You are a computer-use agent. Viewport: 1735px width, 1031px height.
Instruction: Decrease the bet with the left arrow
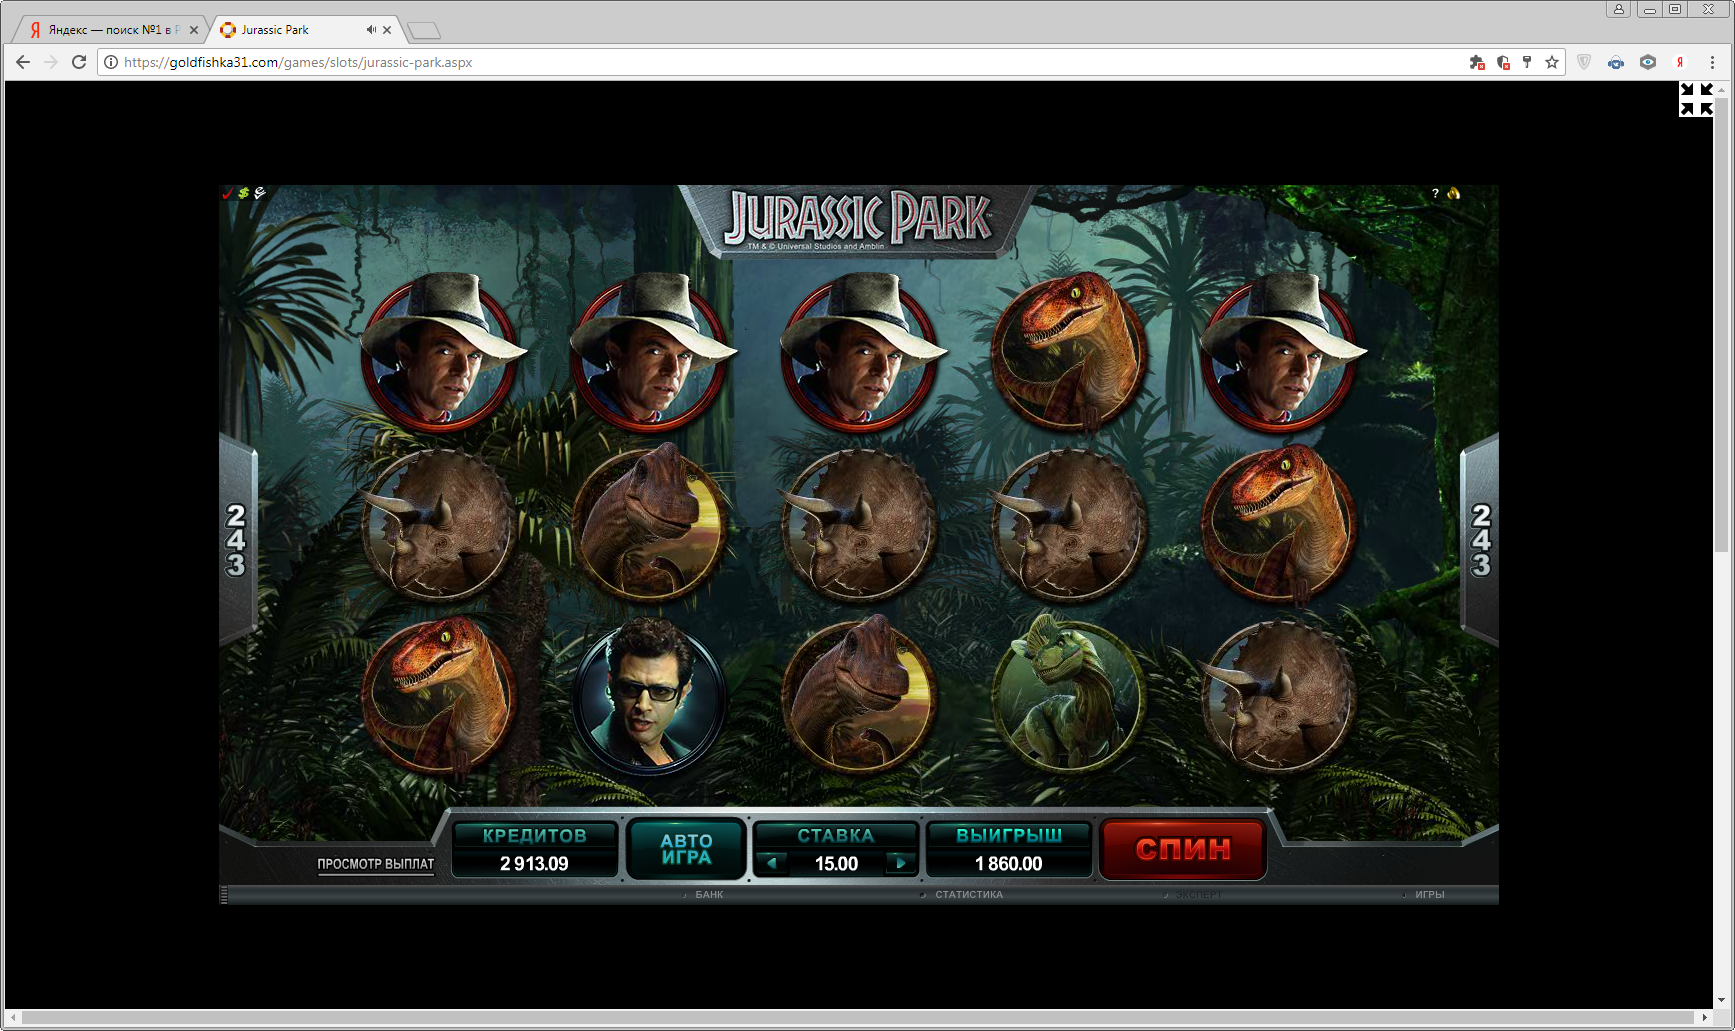tap(772, 863)
